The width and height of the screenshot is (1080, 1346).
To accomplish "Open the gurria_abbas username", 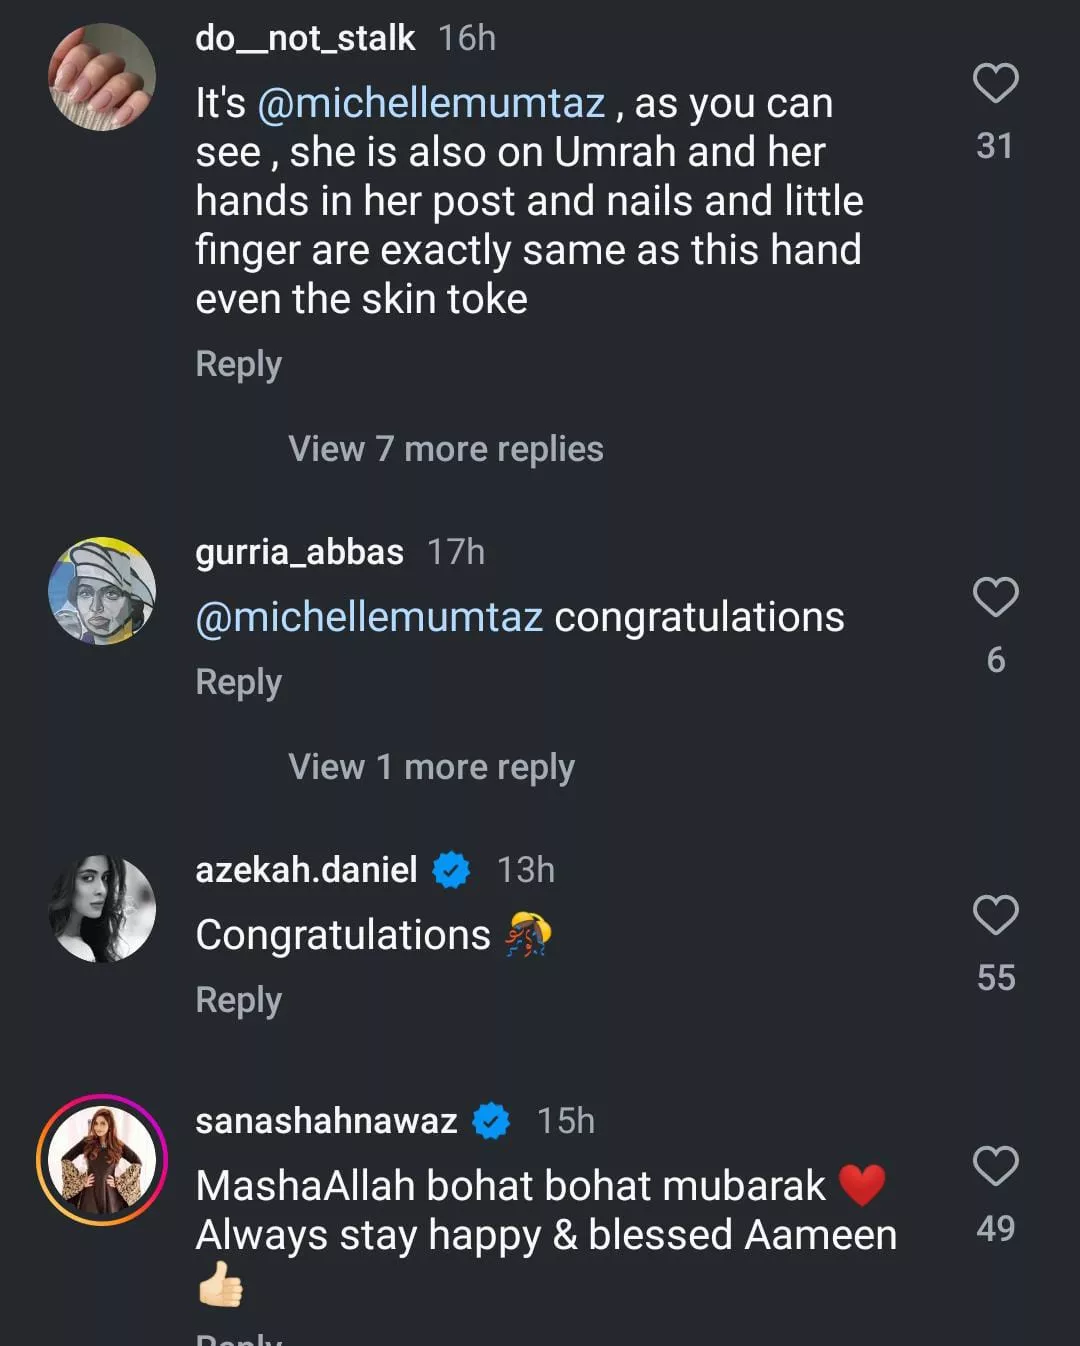I will [299, 552].
